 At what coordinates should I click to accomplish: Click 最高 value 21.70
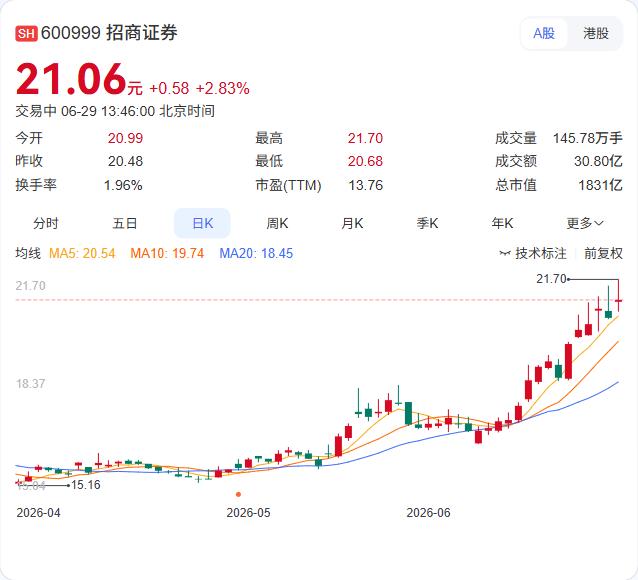365,138
